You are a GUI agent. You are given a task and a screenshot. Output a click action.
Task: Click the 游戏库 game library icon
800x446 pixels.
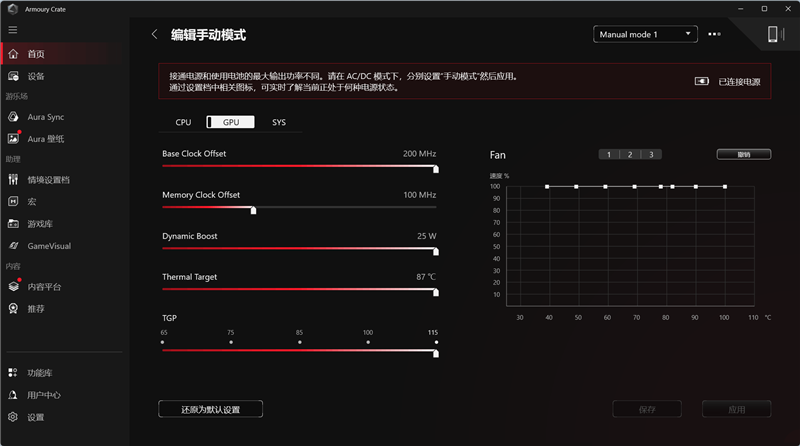[13, 224]
